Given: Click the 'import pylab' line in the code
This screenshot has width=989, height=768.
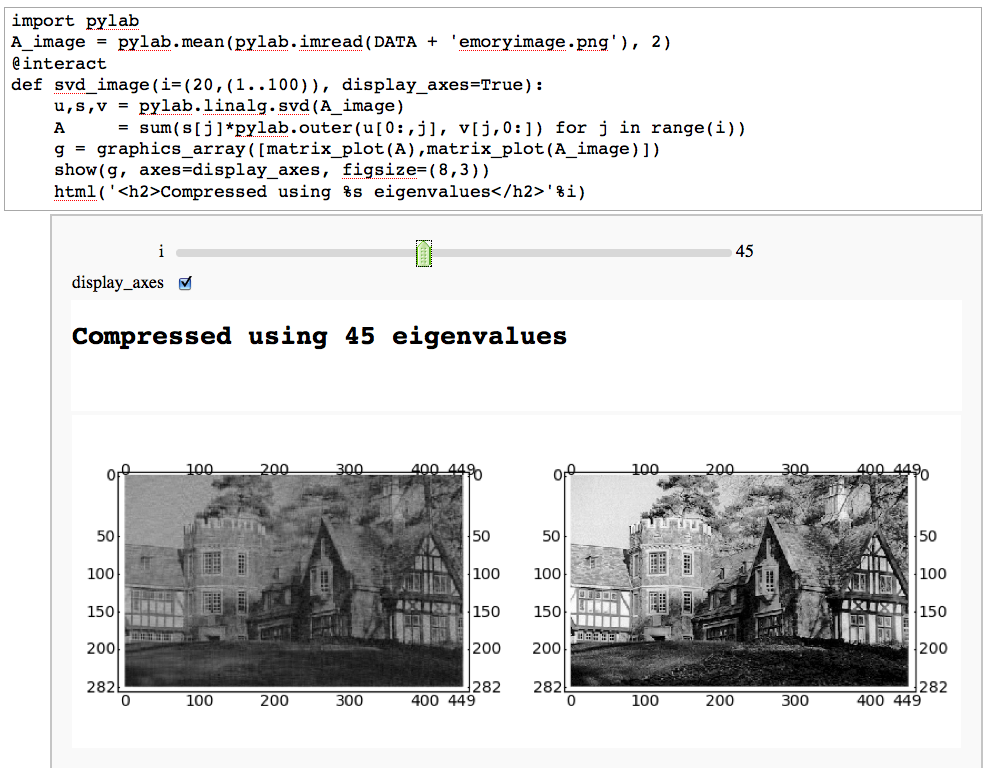Looking at the screenshot, I should [x=75, y=21].
